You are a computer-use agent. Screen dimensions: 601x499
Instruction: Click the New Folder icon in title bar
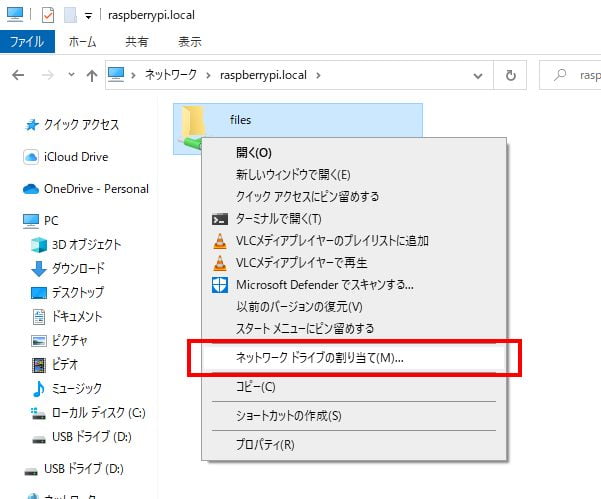[70, 16]
